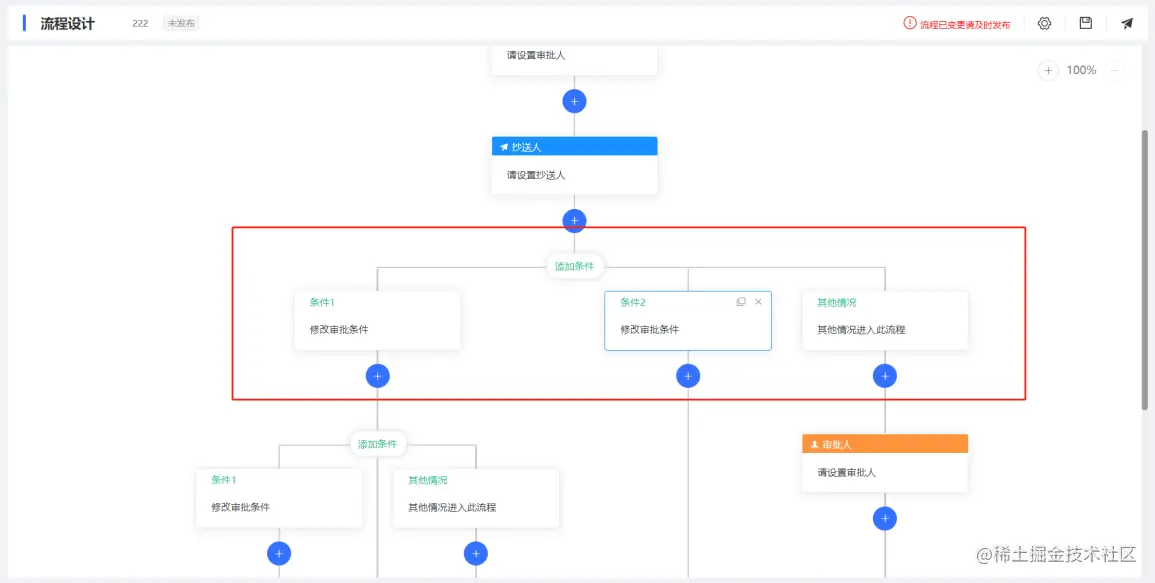The width and height of the screenshot is (1155, 583).
Task: Click 条件1 title beside the 条件2 card
Action: (x=323, y=302)
